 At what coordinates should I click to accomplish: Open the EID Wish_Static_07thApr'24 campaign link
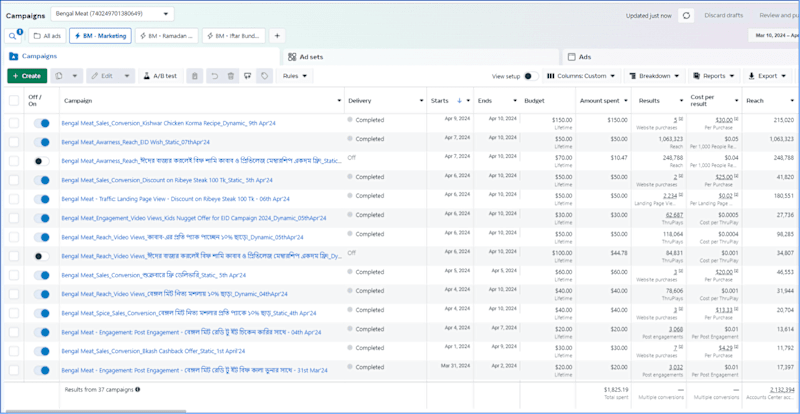pos(136,142)
